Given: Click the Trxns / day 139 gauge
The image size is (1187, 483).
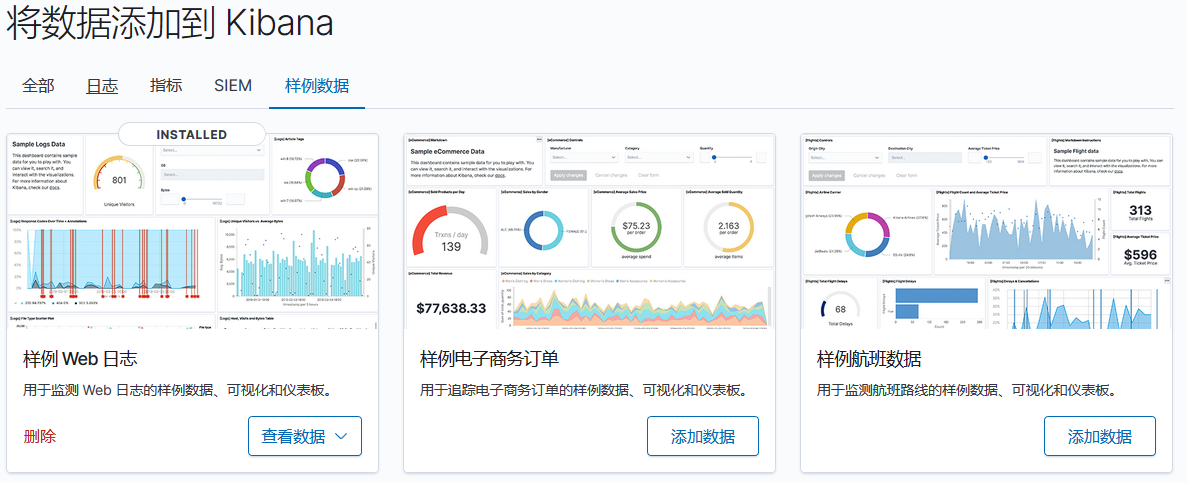Looking at the screenshot, I should 451,231.
